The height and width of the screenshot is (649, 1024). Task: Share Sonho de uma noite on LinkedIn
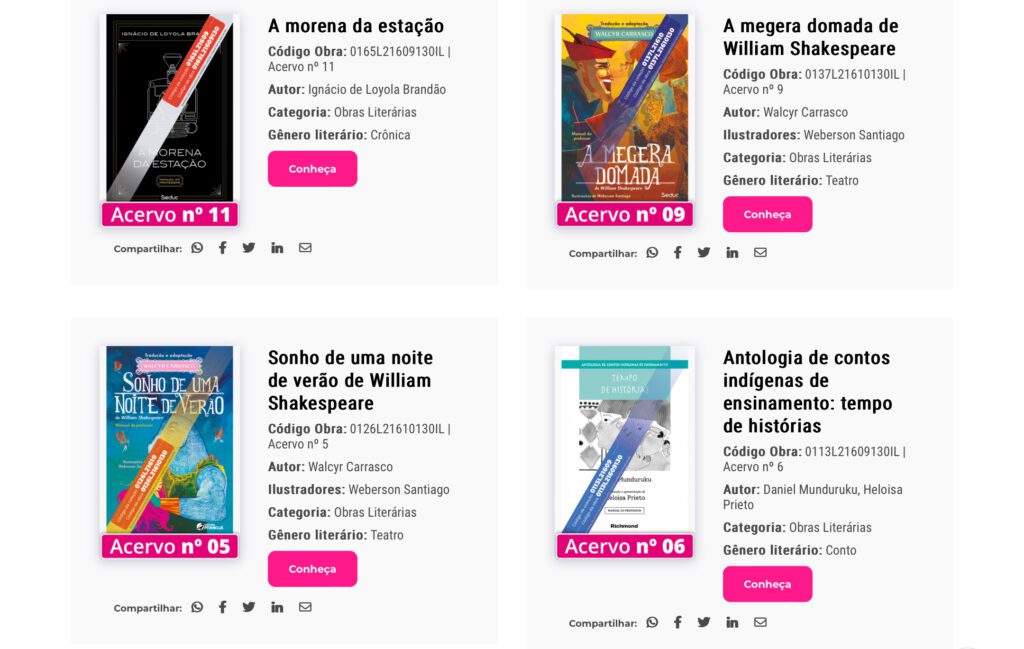click(x=277, y=607)
